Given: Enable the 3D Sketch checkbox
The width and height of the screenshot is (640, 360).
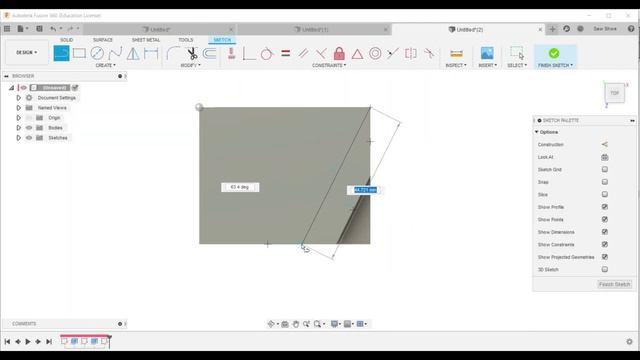Looking at the screenshot, I should click(604, 269).
